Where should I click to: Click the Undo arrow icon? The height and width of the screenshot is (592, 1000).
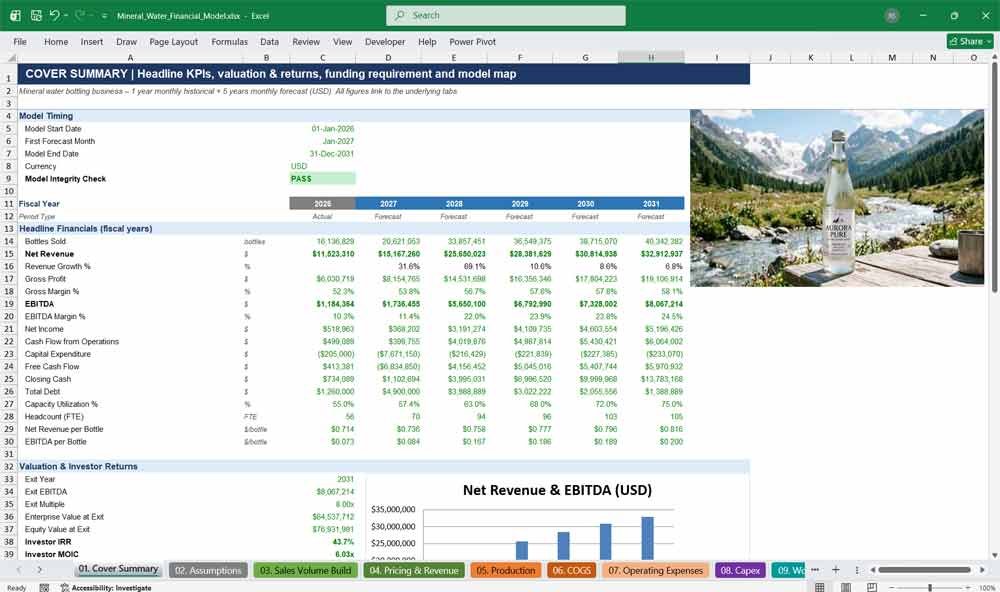click(54, 15)
